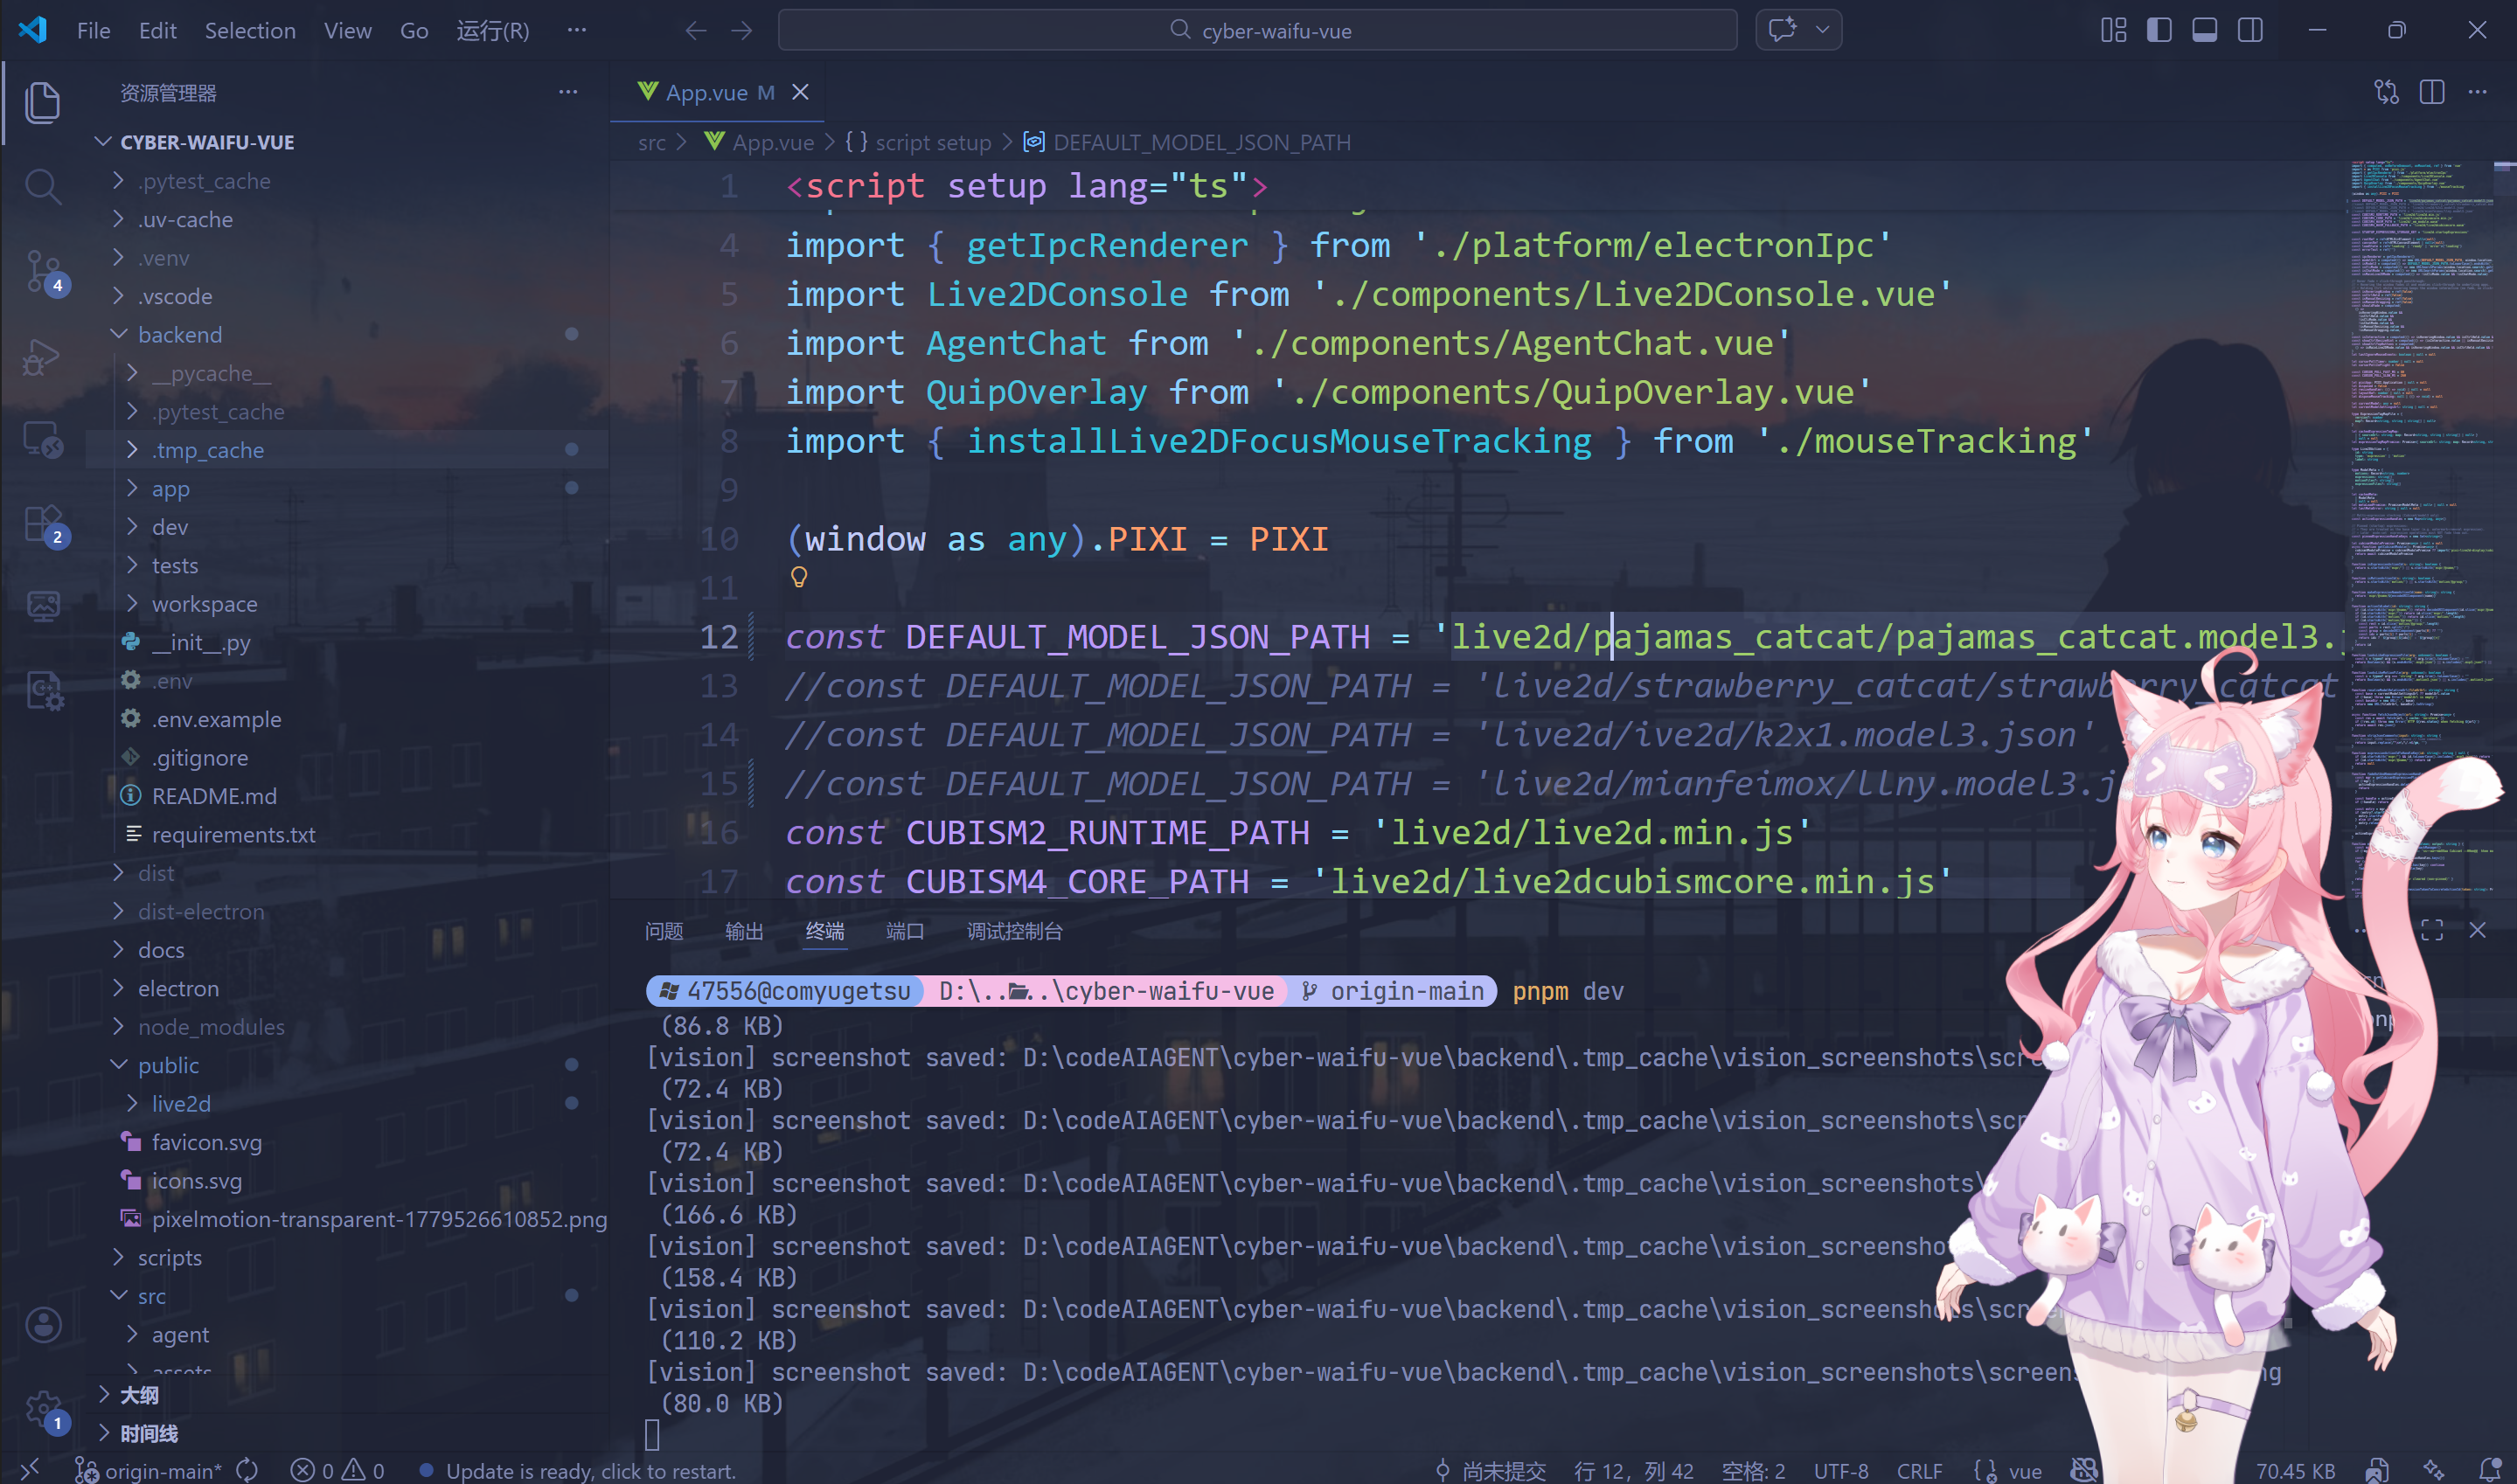Switch to the 问题 panel tab
Viewport: 2517px width, 1484px height.
664,931
